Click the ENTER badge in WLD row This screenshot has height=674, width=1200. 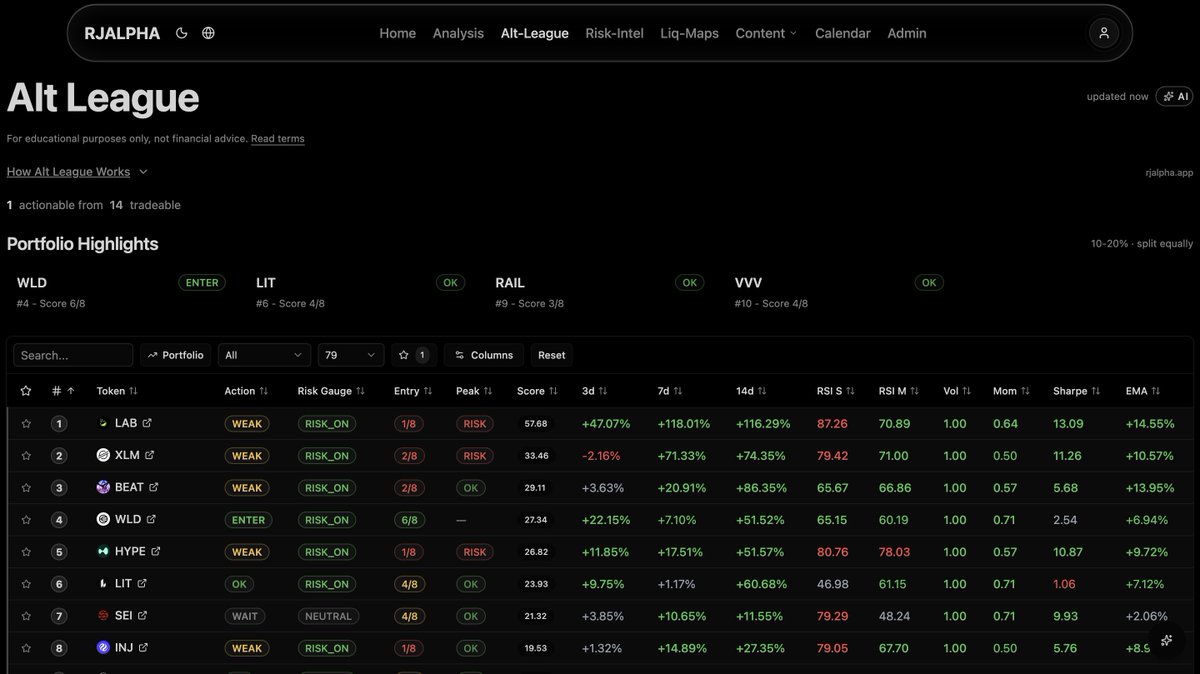pyautogui.click(x=246, y=520)
